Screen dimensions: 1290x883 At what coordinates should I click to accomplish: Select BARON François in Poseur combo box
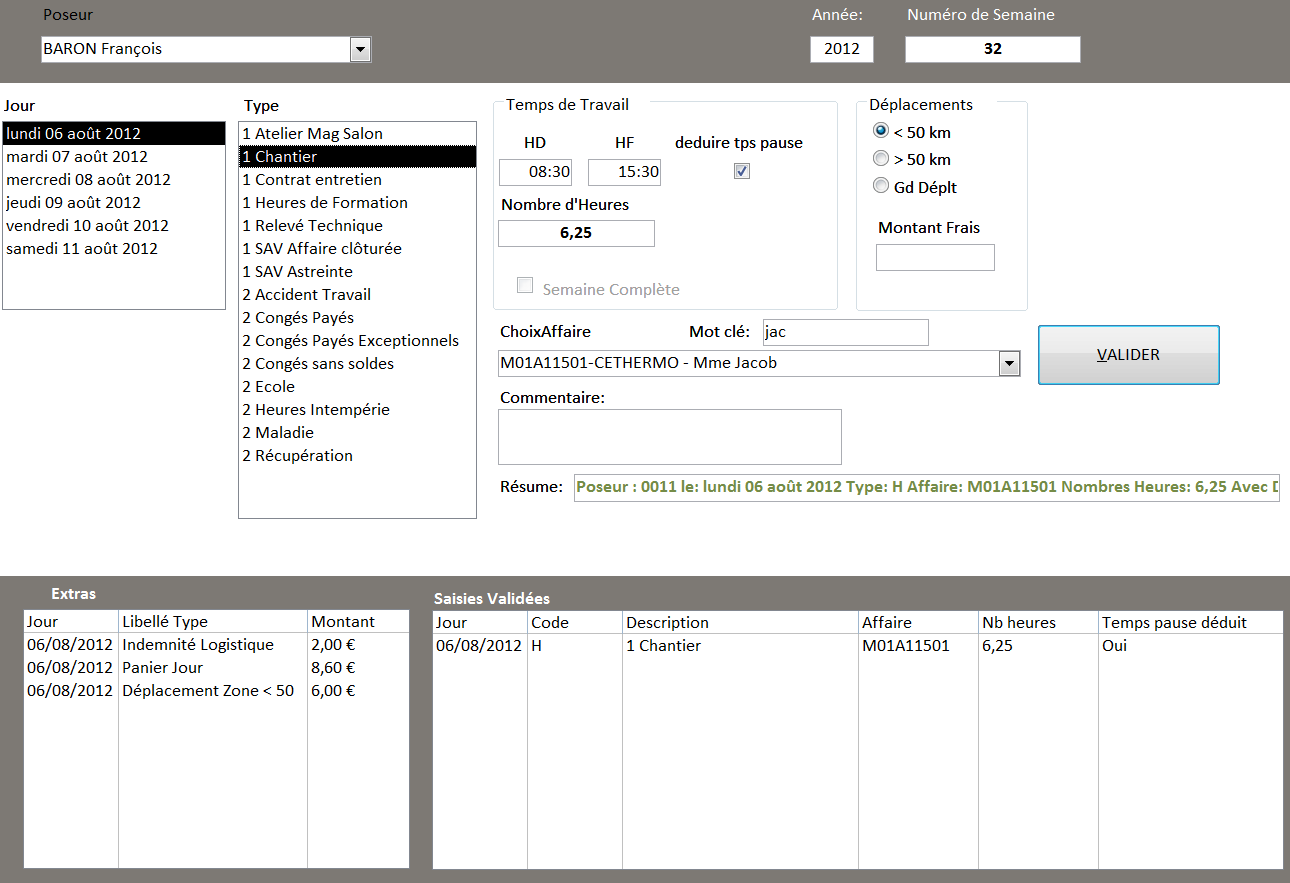(197, 49)
